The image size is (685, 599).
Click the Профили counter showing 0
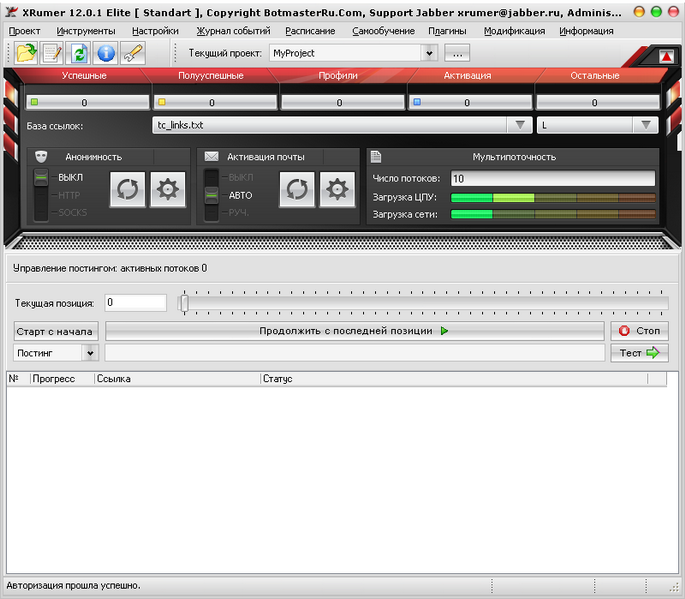click(343, 103)
